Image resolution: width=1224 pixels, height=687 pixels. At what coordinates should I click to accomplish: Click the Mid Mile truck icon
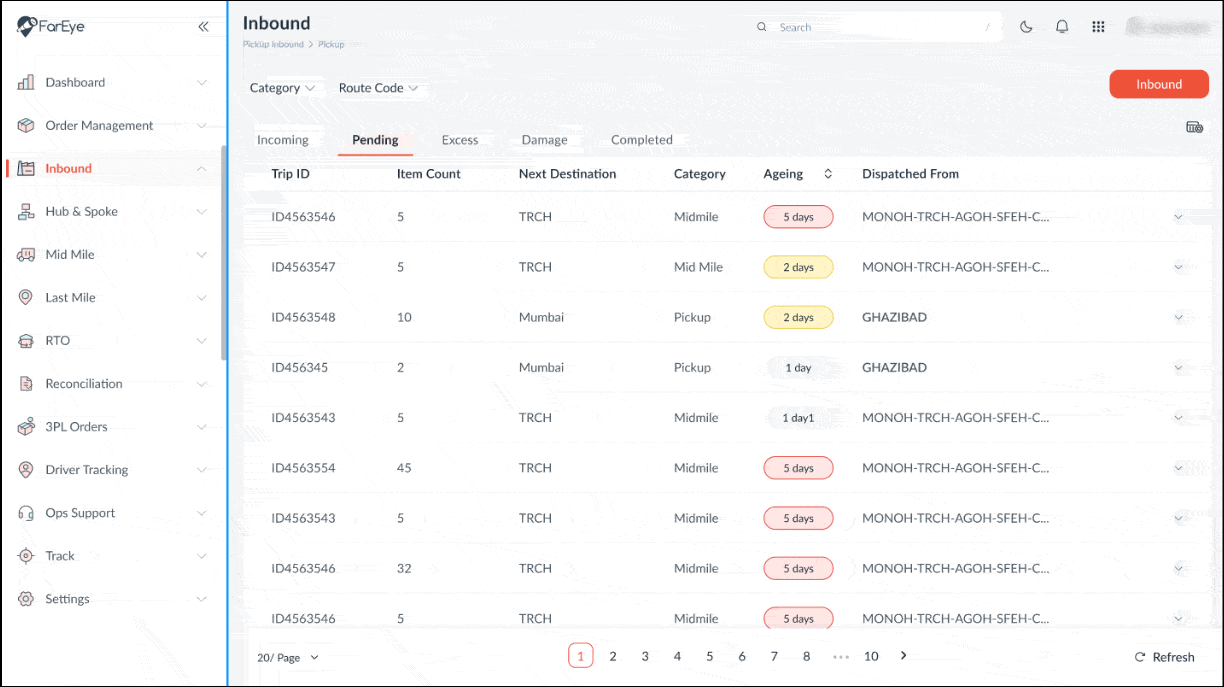coord(26,254)
